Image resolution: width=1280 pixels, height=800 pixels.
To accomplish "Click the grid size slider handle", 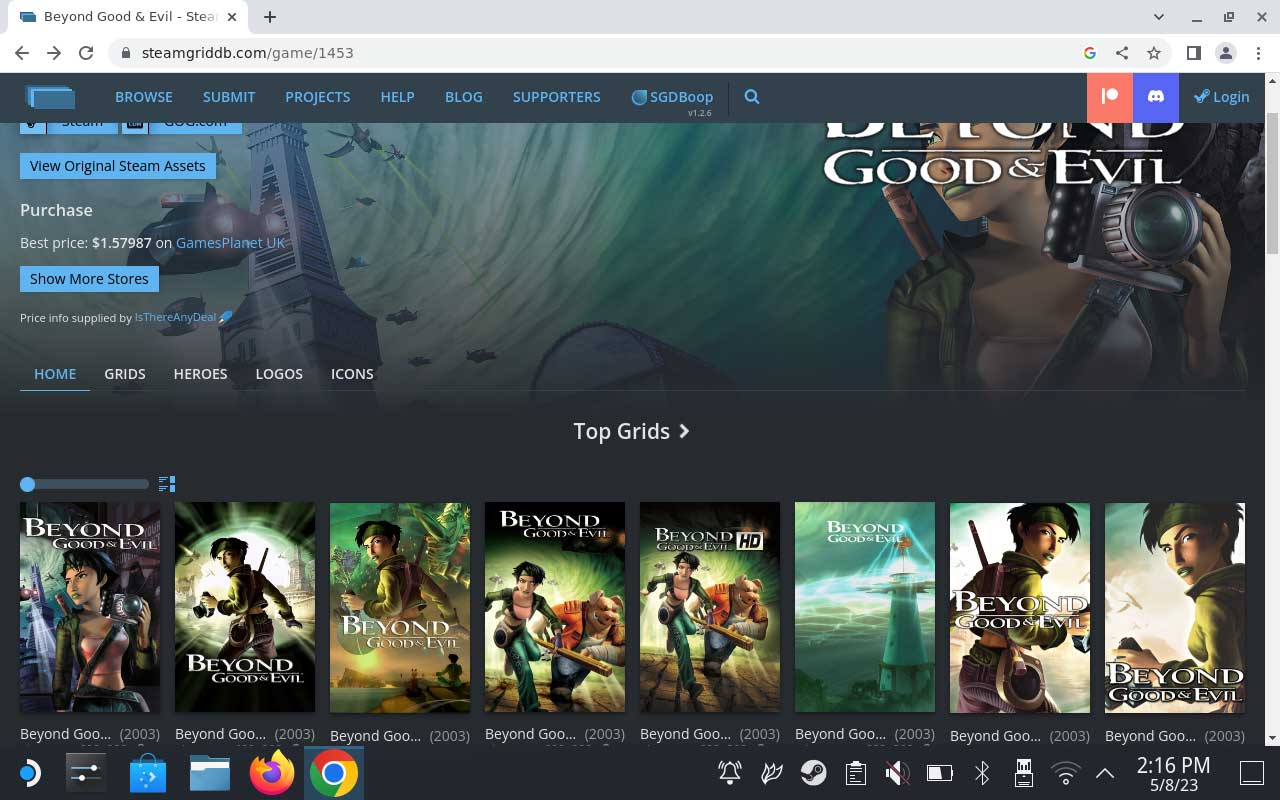I will click(28, 484).
